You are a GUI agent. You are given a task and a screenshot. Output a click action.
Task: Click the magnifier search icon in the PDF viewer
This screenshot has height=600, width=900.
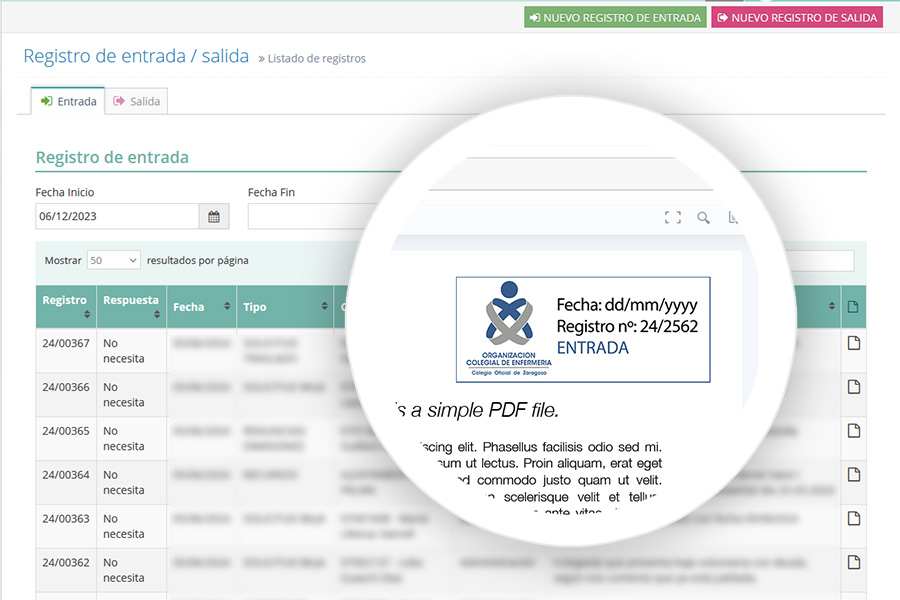(703, 218)
